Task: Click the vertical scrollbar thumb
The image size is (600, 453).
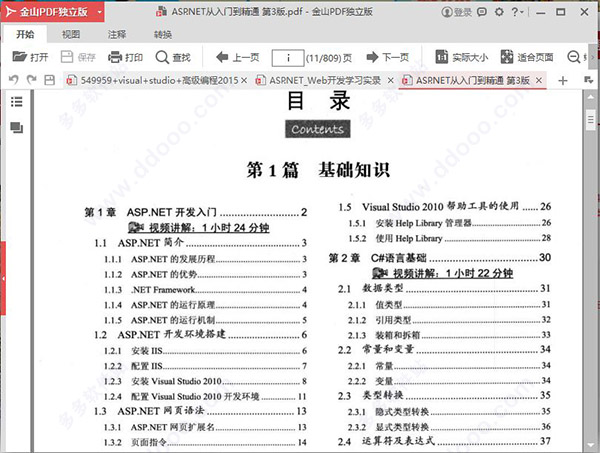Action: 591,120
